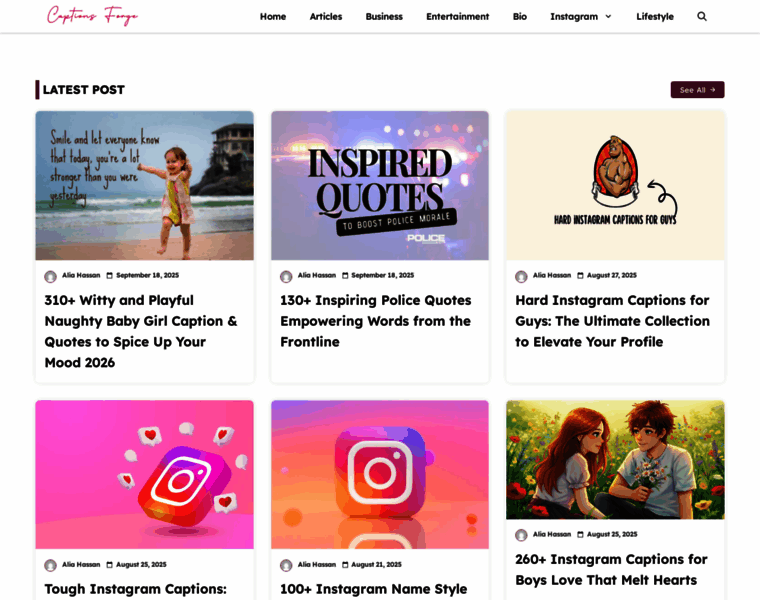Screen dimensions: 760x600
Task: Click the See All button
Action: tap(697, 90)
